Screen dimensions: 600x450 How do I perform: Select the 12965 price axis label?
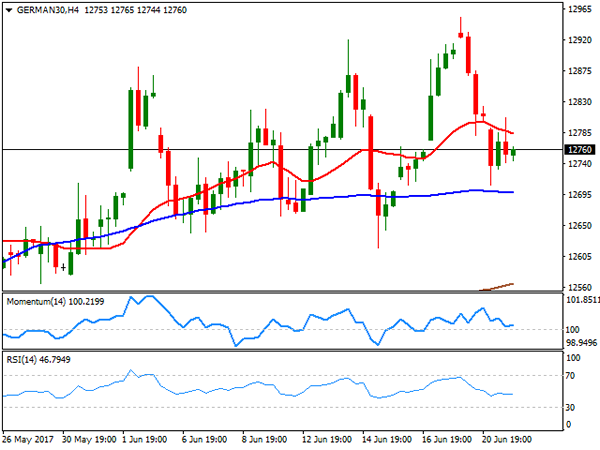click(580, 10)
